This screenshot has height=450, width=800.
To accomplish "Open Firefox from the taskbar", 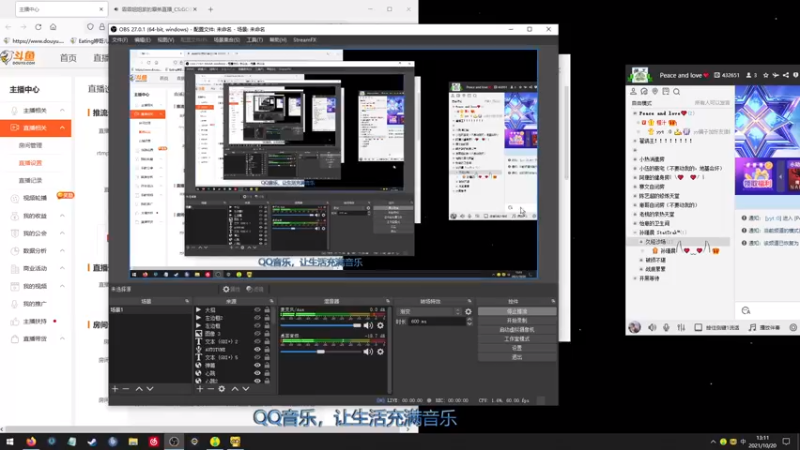I will 31,442.
